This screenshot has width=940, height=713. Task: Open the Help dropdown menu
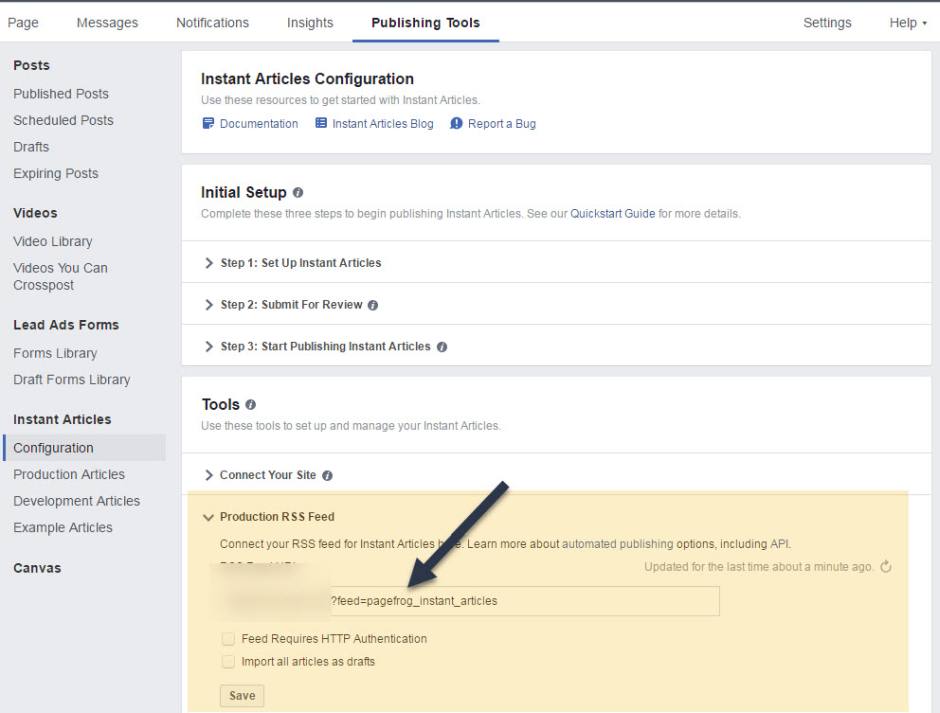(908, 23)
